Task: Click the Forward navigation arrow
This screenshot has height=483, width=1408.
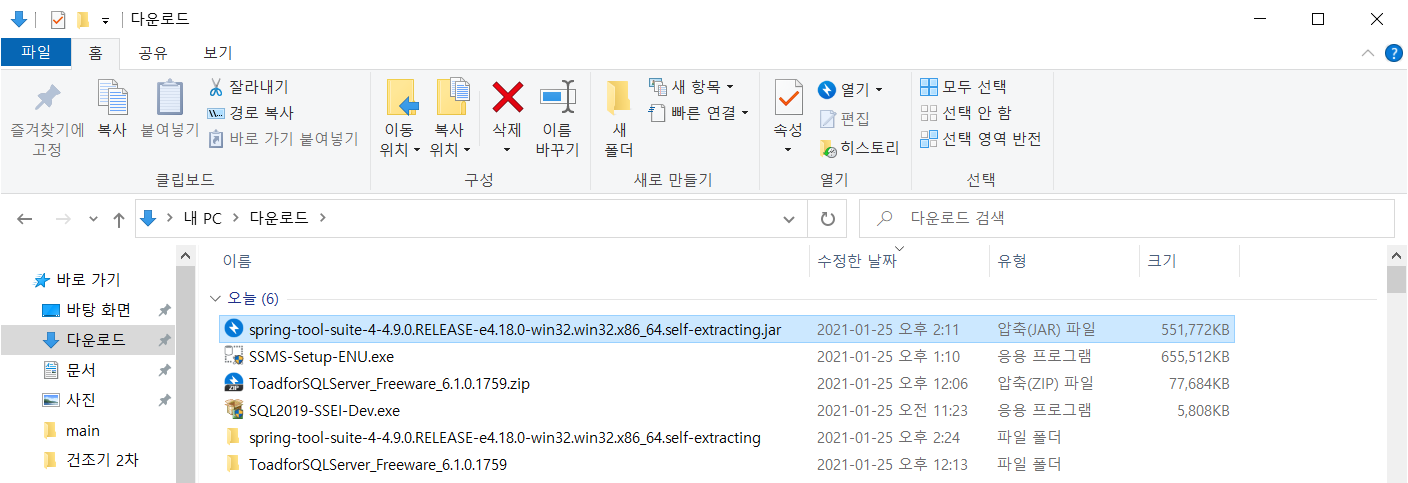Action: coord(61,218)
